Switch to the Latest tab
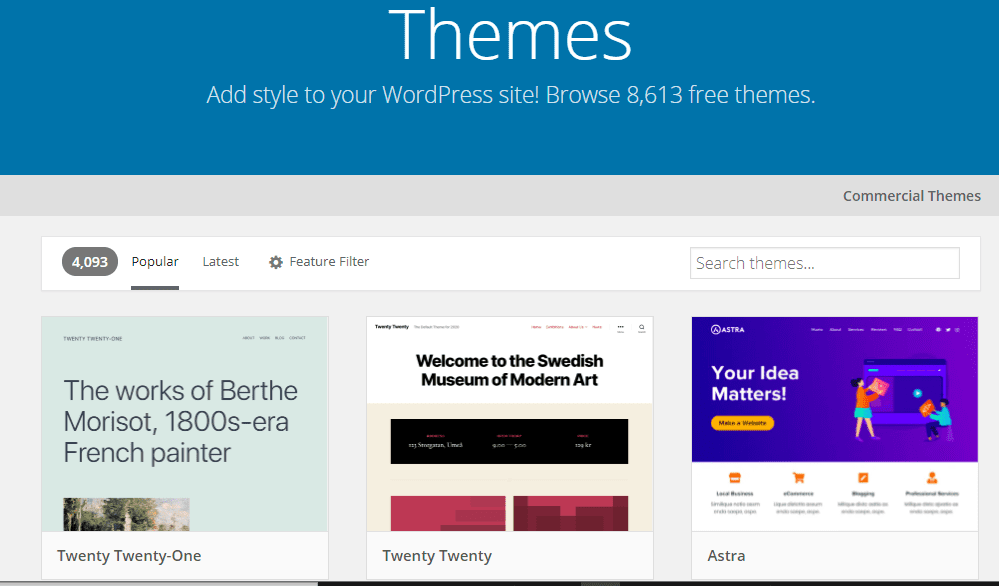 click(220, 262)
